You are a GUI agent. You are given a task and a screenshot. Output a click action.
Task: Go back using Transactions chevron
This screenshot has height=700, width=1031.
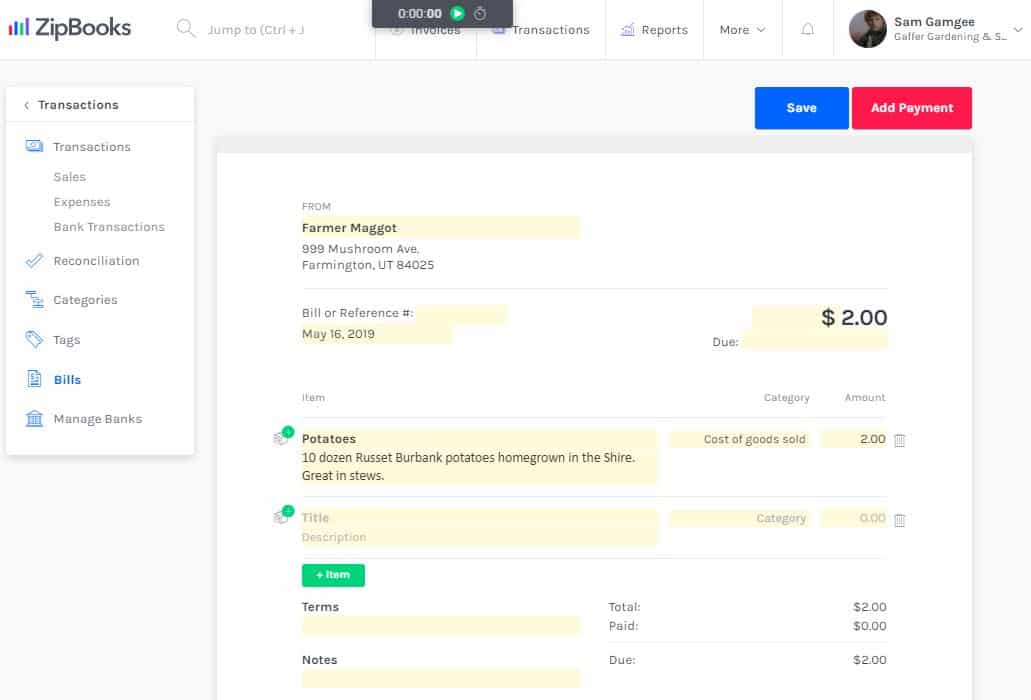(26, 105)
